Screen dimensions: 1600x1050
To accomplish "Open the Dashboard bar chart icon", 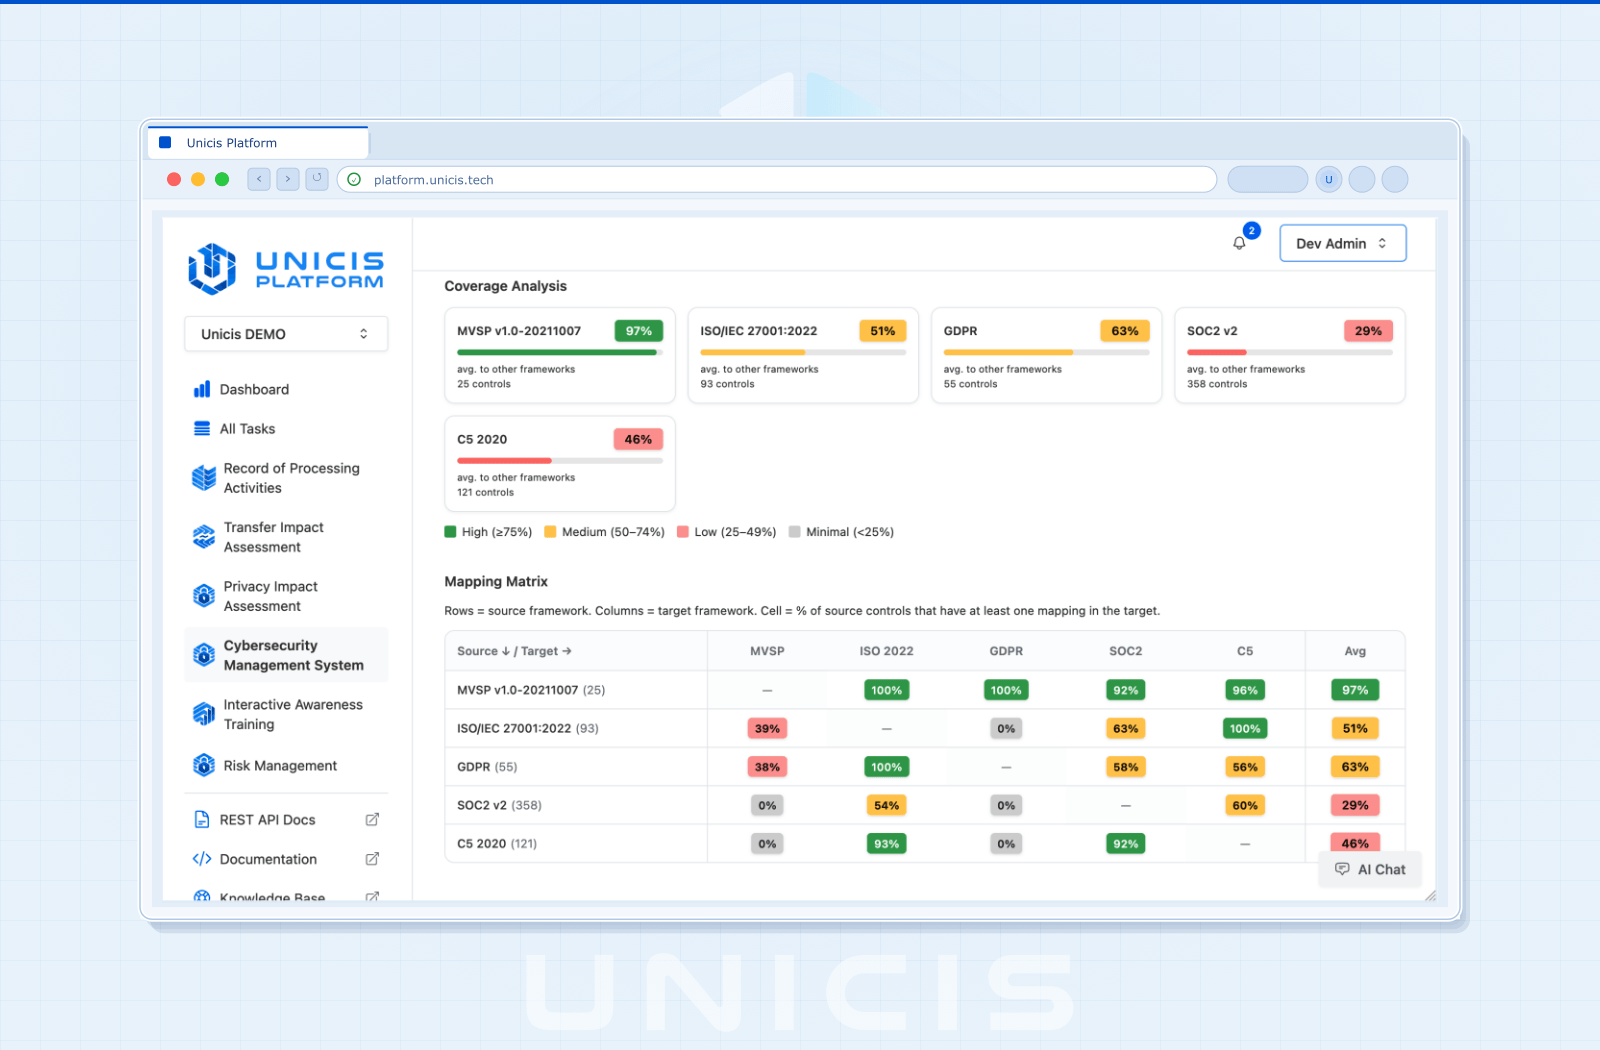I will click(202, 389).
